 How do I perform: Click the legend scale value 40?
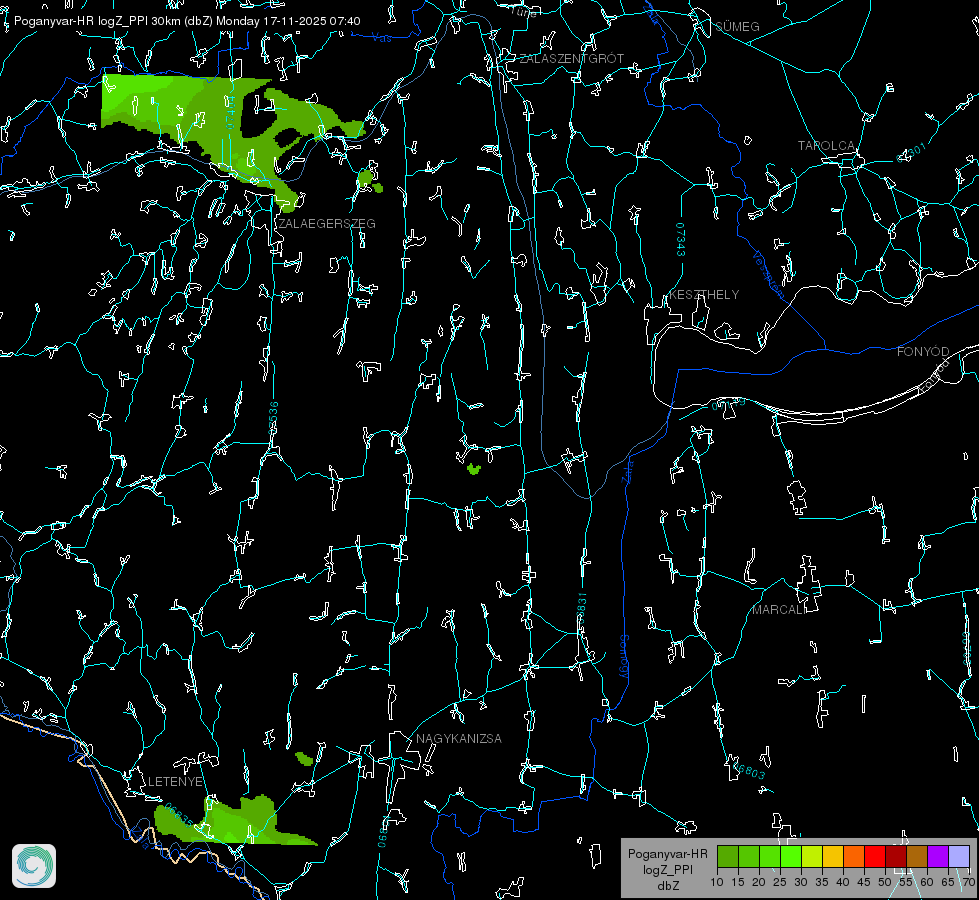(x=842, y=883)
